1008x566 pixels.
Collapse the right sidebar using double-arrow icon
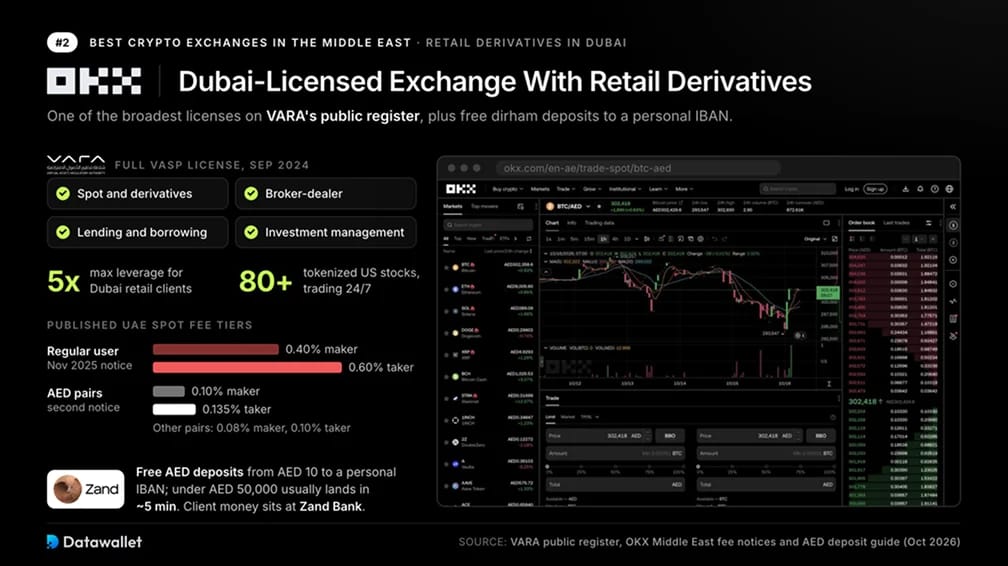tap(953, 206)
